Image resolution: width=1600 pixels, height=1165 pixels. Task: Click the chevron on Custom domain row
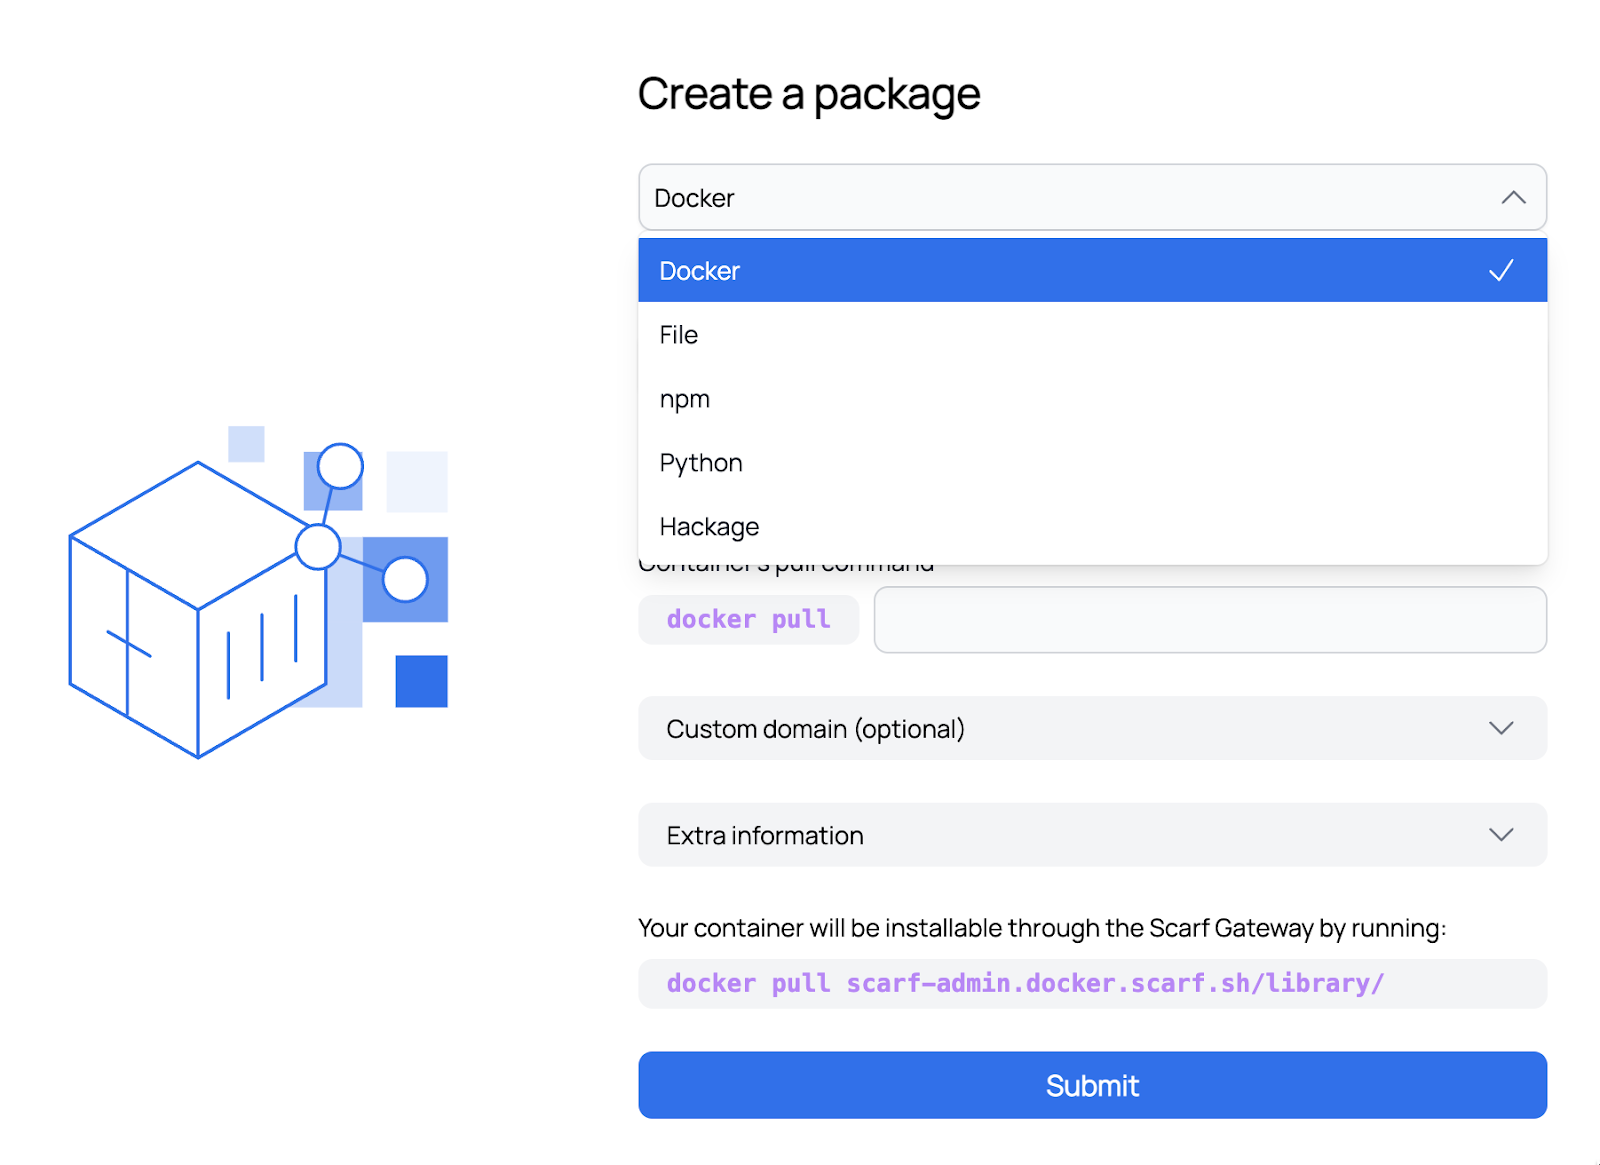(1500, 728)
